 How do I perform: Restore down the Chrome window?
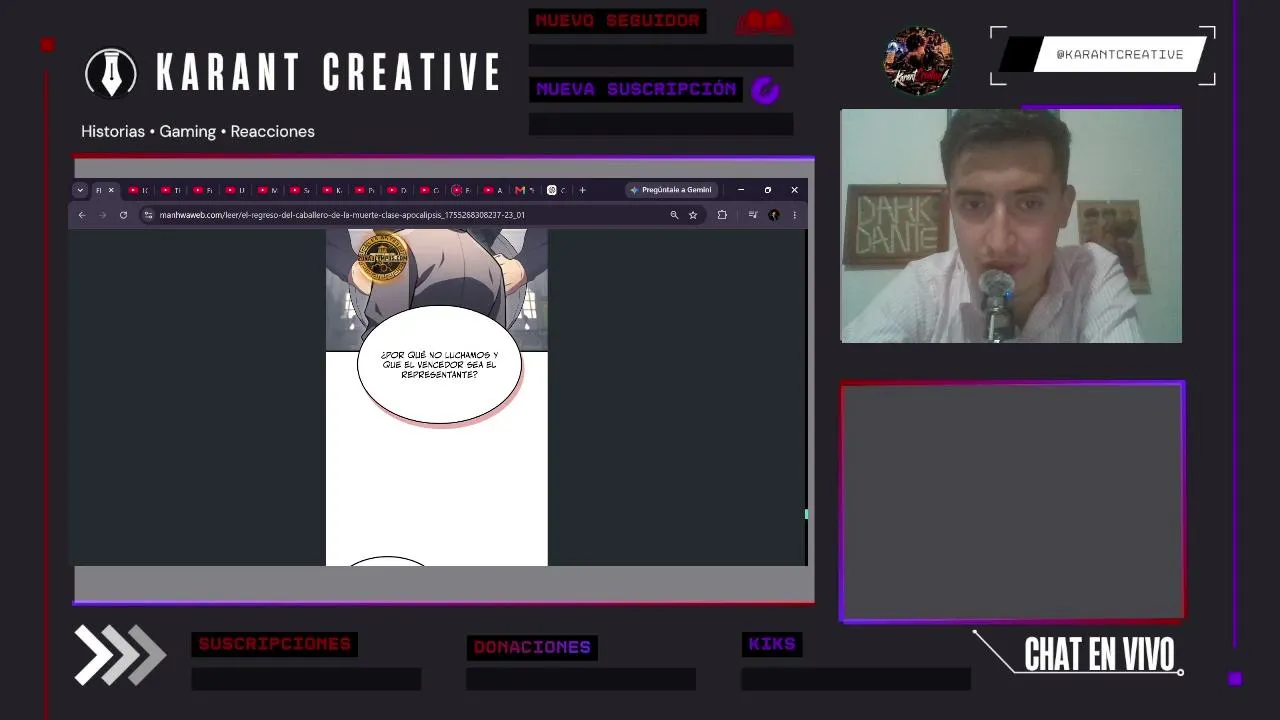click(768, 190)
